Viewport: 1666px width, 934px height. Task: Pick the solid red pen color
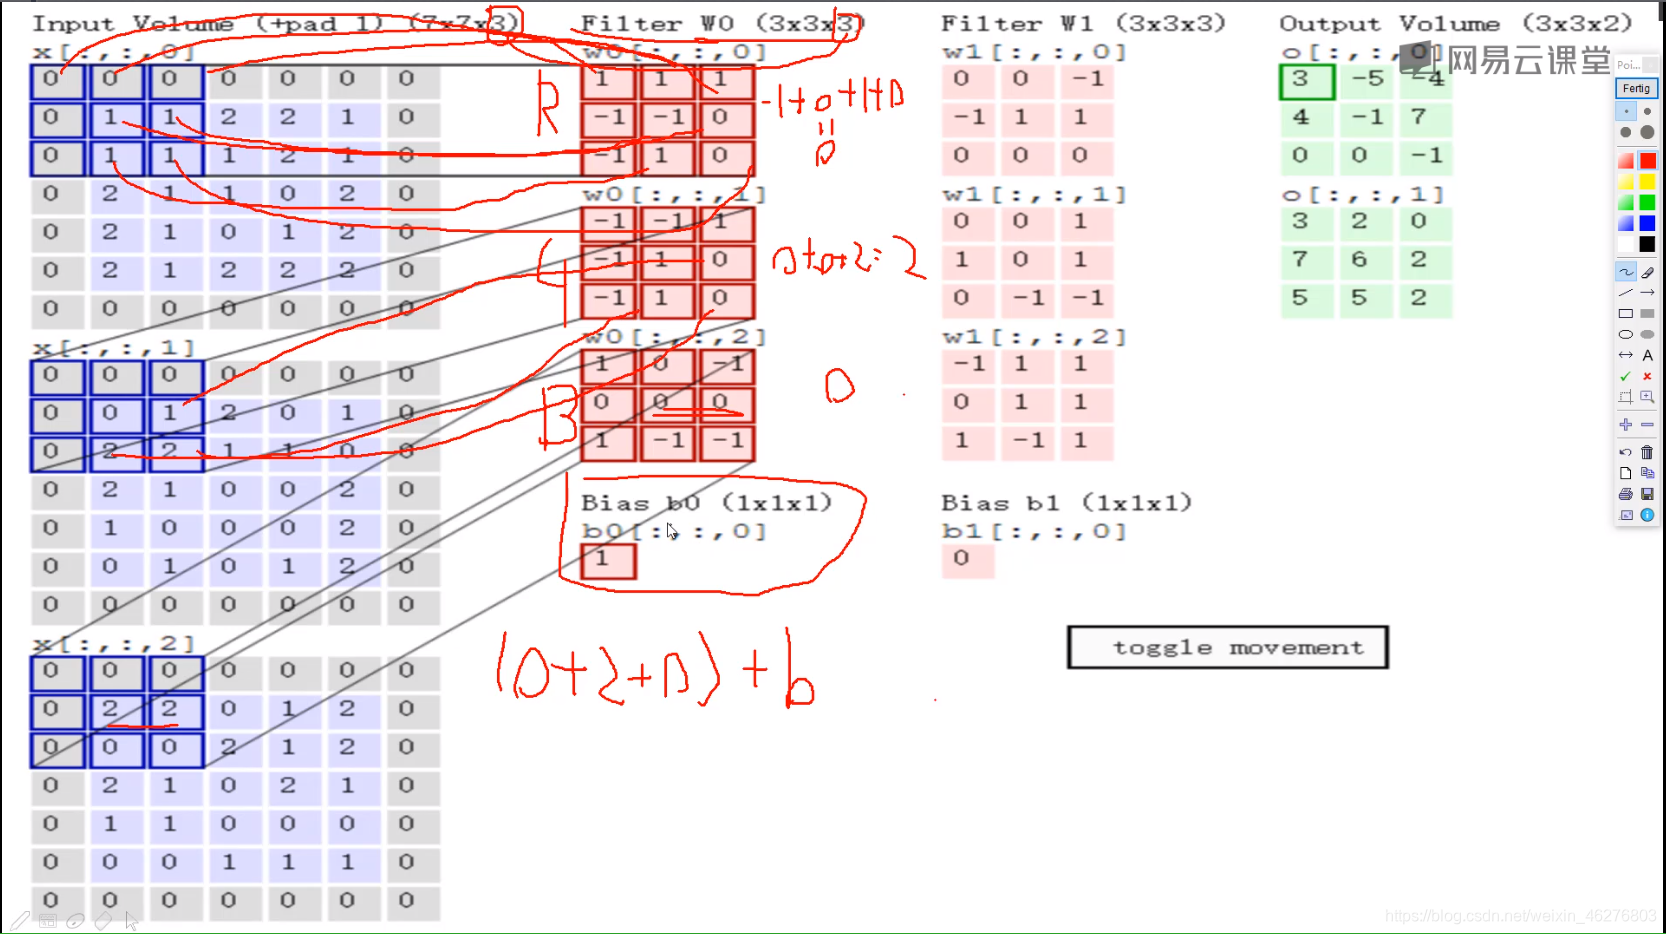1647,161
